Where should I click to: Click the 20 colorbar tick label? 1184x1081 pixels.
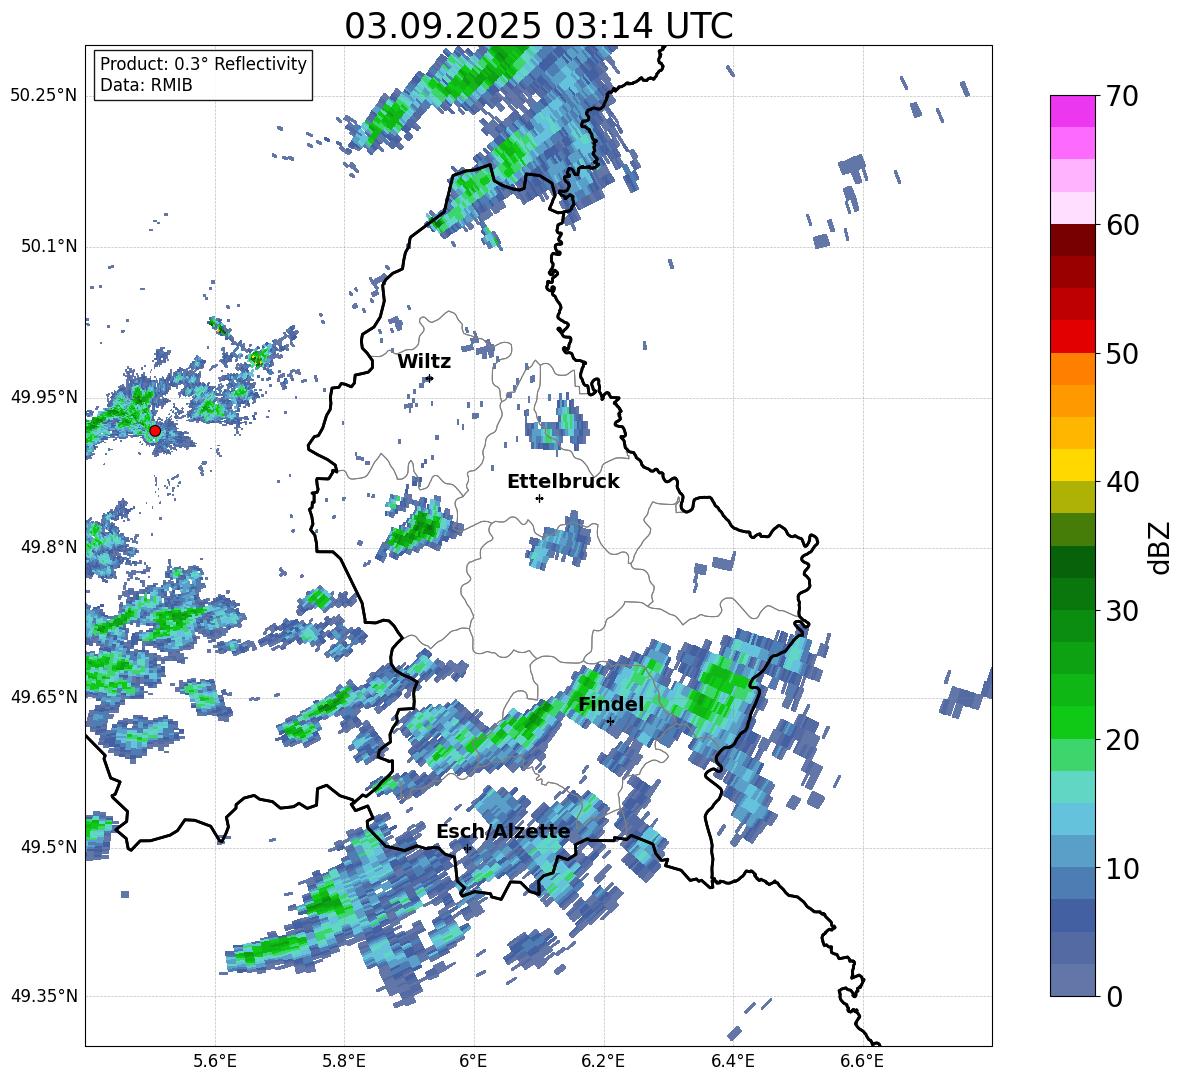click(1122, 740)
